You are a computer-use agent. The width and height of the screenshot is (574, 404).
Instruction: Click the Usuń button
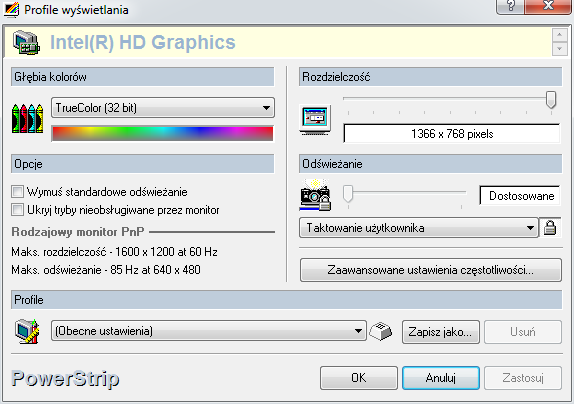pos(523,332)
